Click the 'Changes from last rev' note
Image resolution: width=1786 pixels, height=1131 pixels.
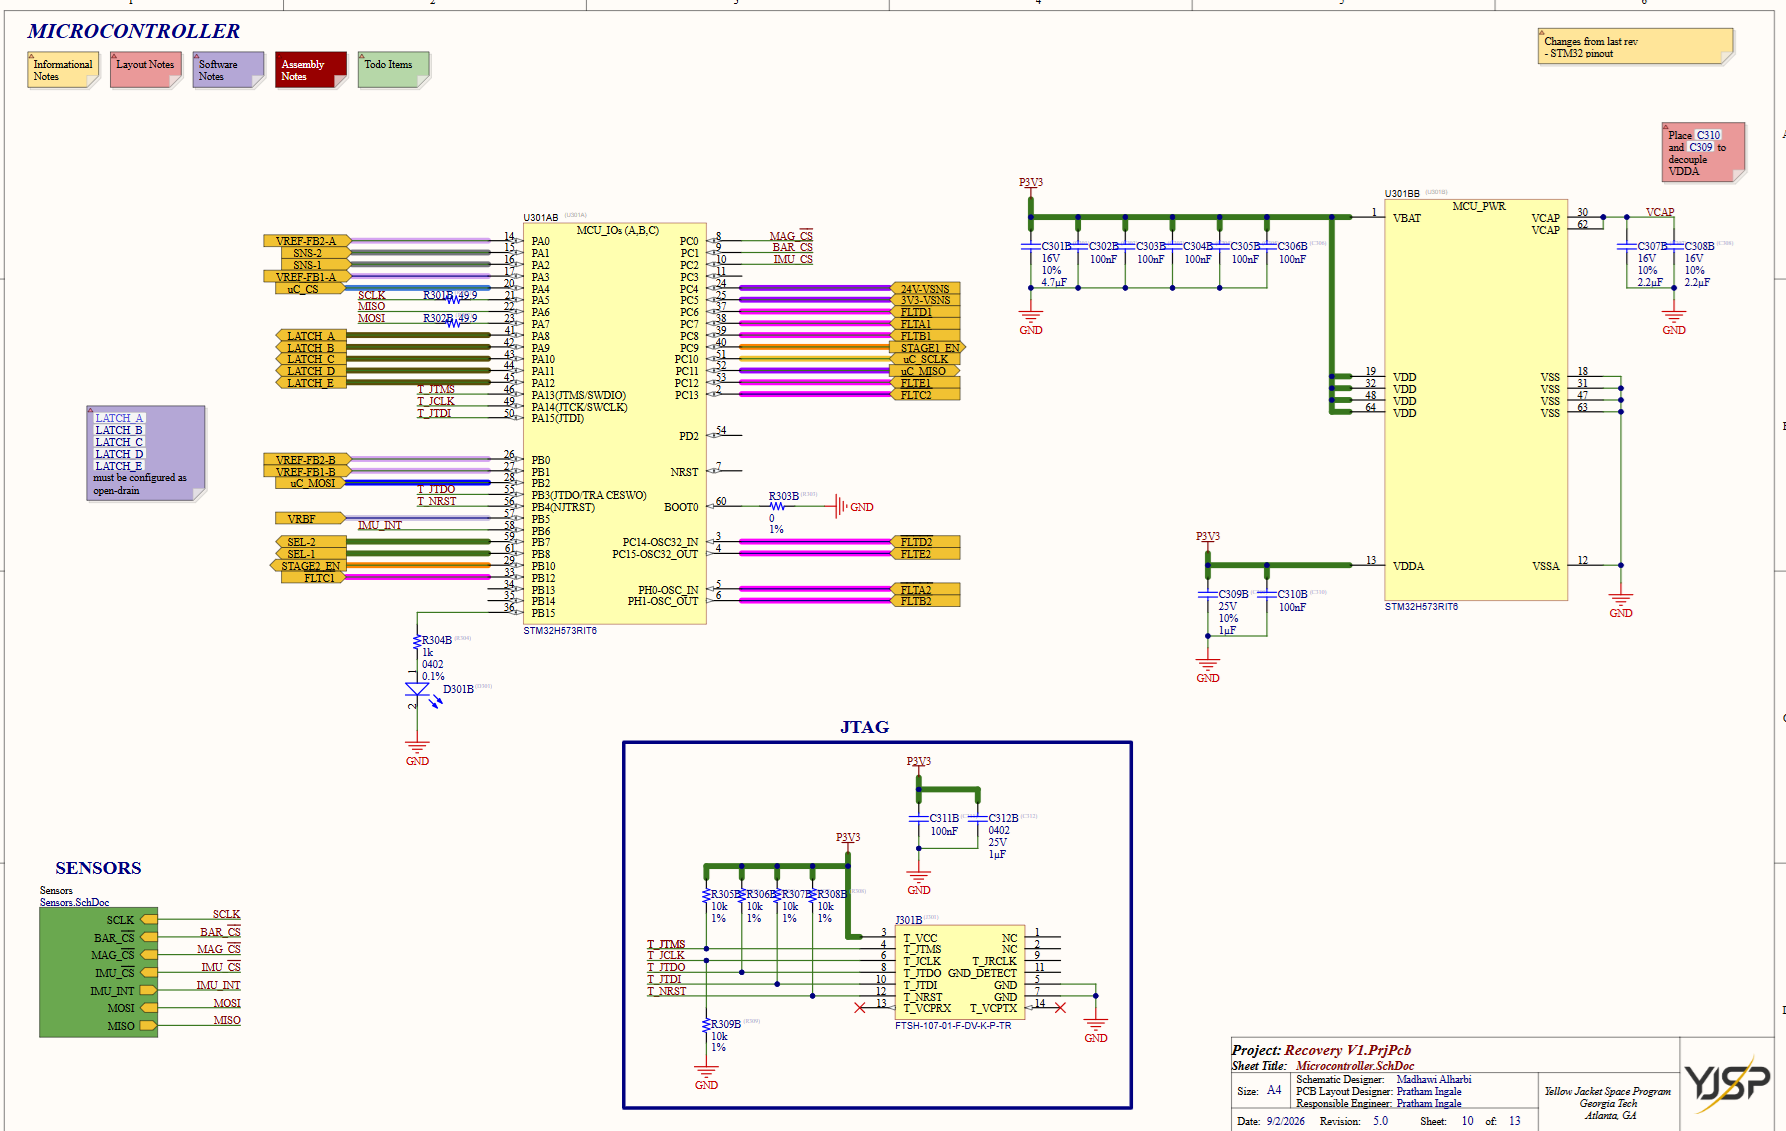pyautogui.click(x=1635, y=46)
